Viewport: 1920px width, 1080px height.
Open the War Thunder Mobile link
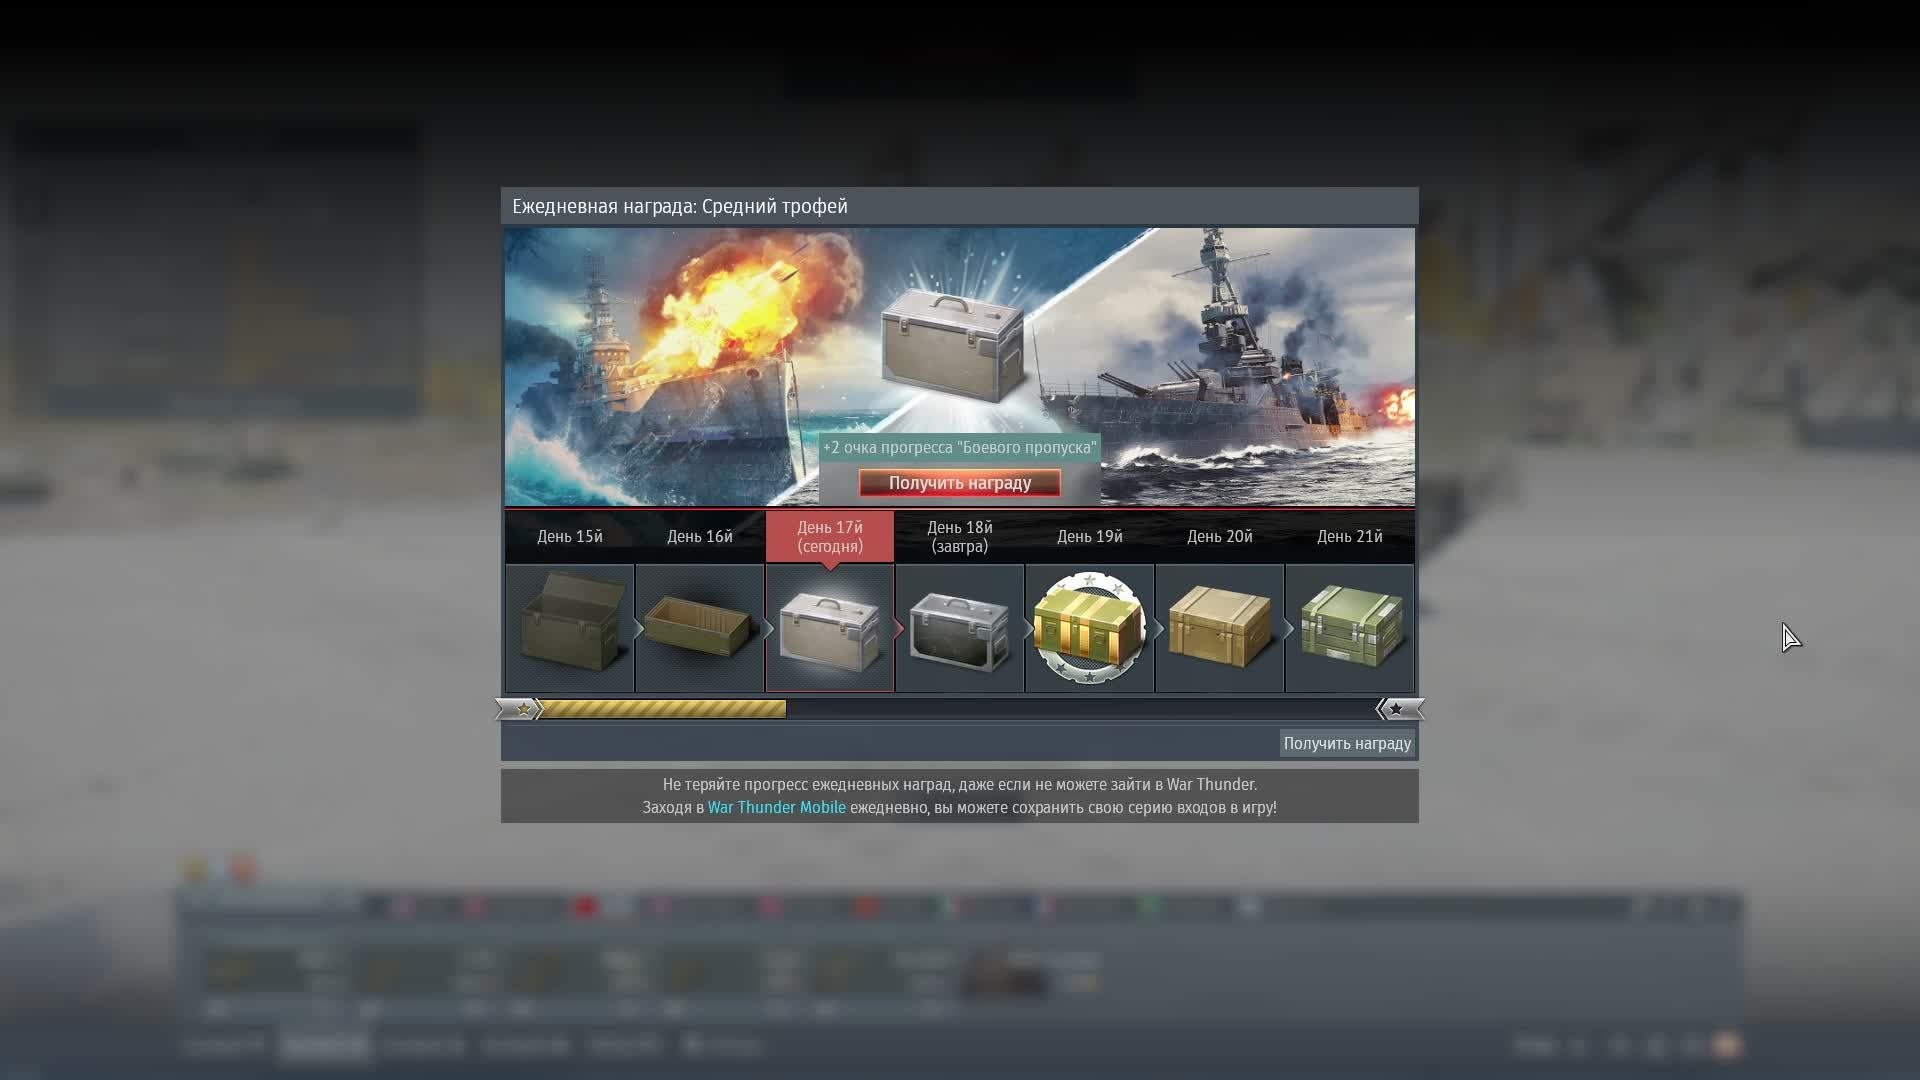[776, 807]
